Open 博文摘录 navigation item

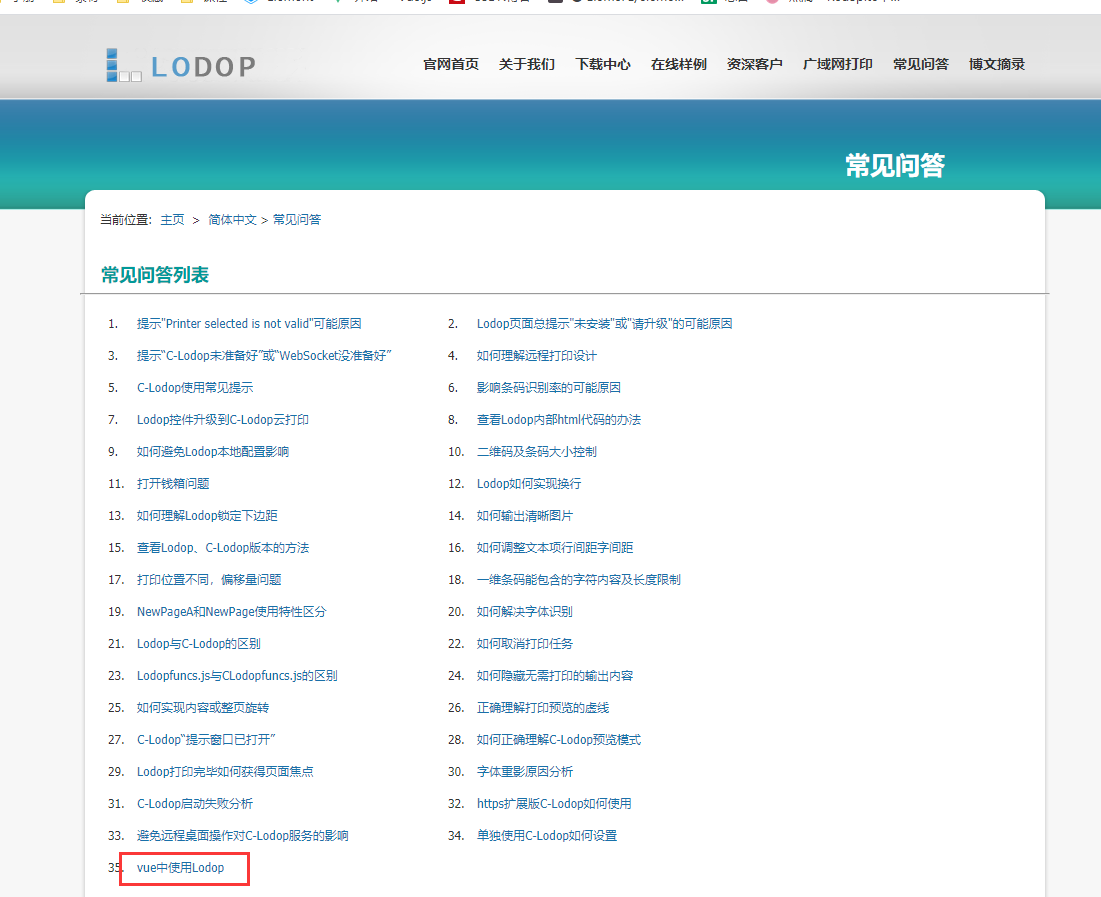(996, 65)
